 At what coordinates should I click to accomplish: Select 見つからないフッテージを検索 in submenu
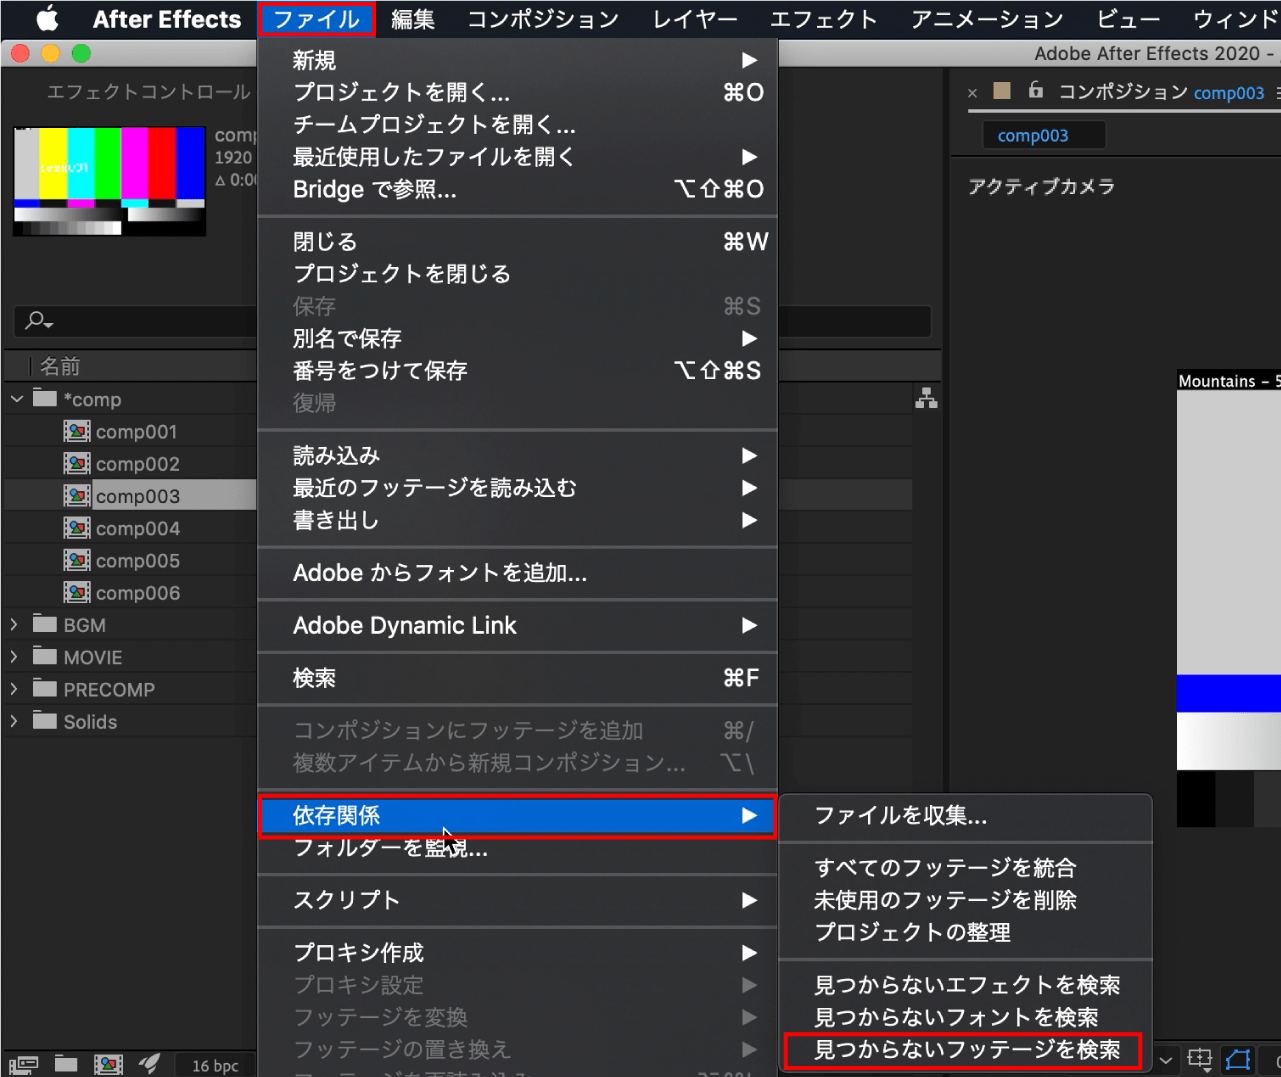(x=966, y=1050)
